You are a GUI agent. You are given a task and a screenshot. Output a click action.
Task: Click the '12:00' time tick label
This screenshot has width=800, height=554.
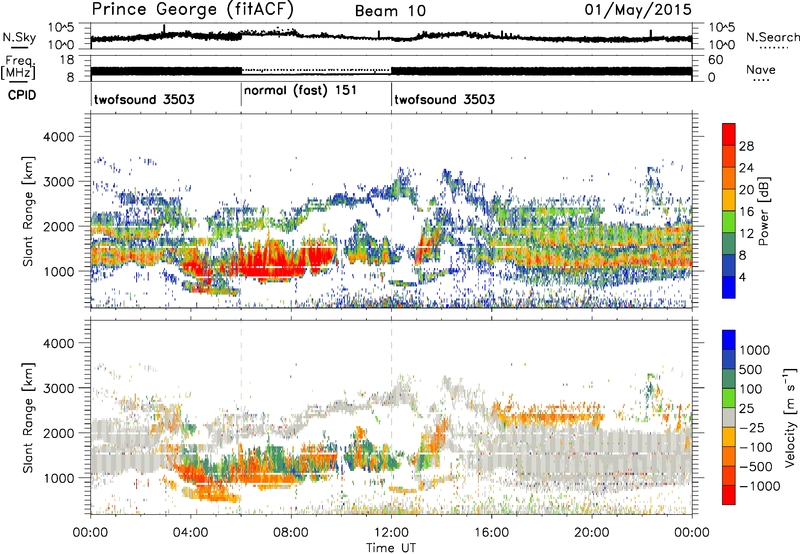tap(391, 533)
